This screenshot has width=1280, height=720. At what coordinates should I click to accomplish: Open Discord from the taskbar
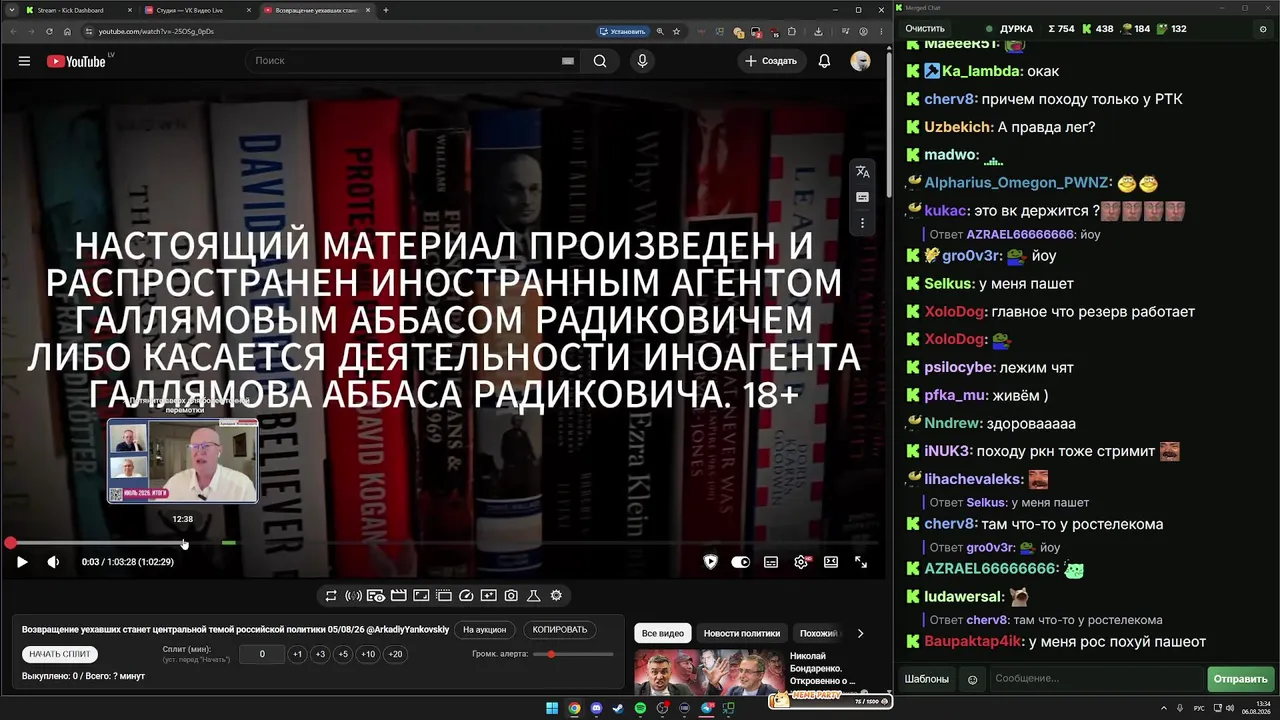(x=596, y=708)
